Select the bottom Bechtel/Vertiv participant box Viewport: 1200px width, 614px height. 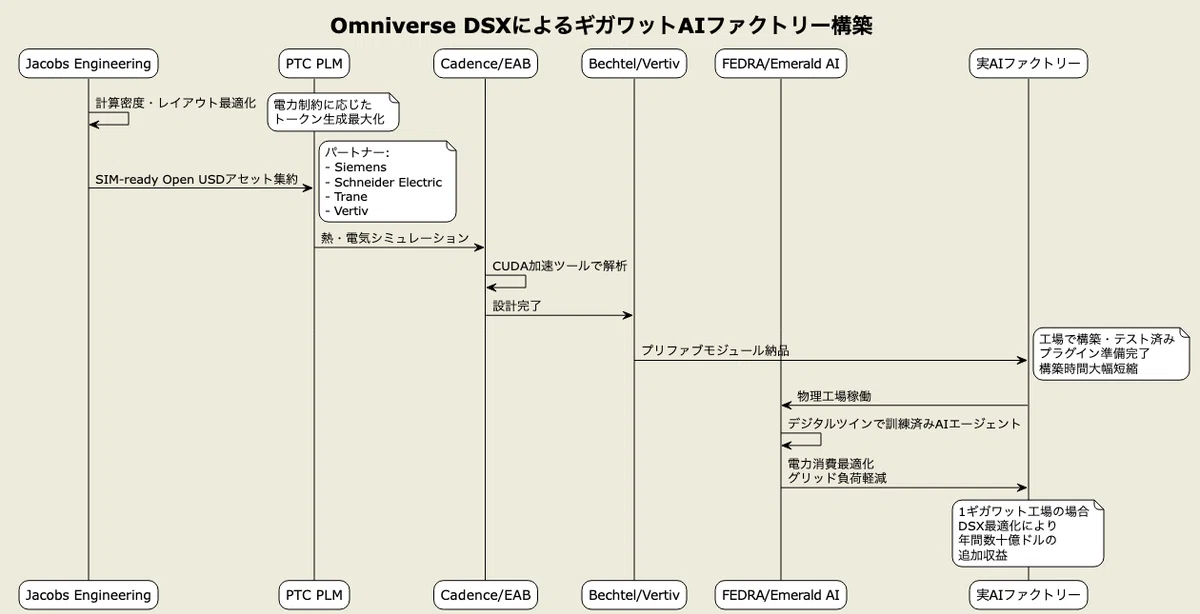click(634, 595)
